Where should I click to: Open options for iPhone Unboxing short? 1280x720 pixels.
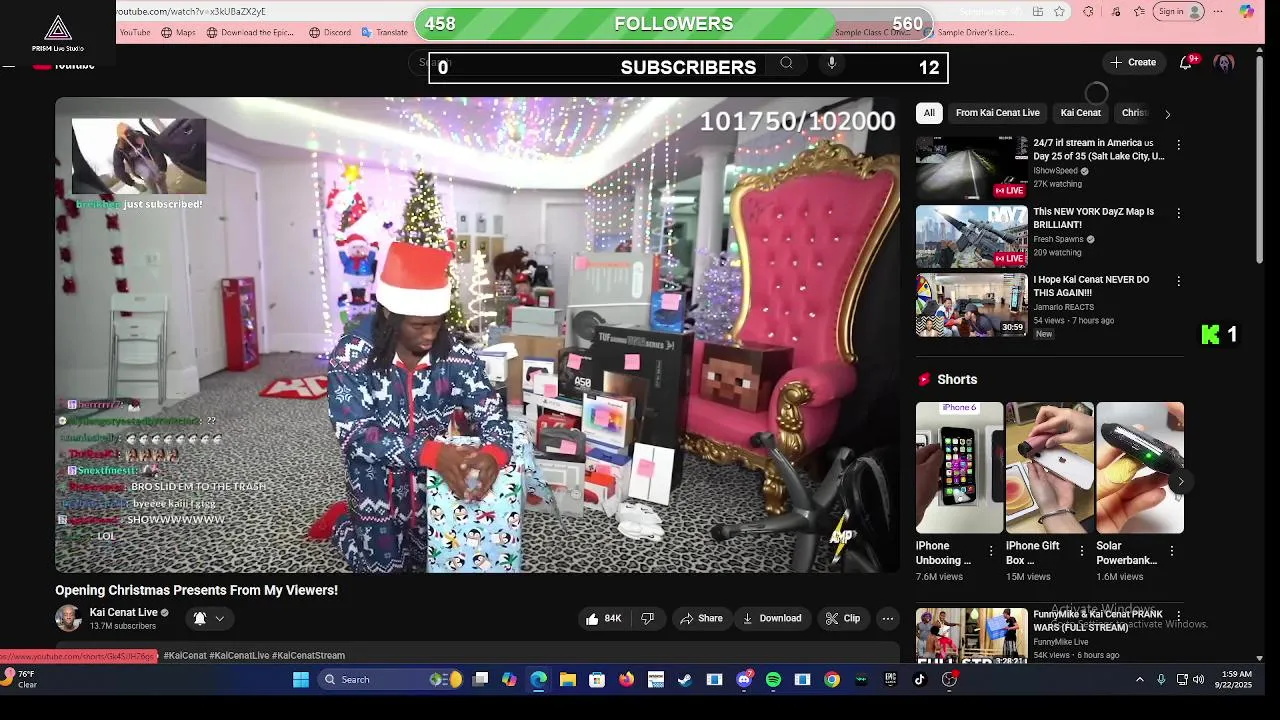coord(991,551)
